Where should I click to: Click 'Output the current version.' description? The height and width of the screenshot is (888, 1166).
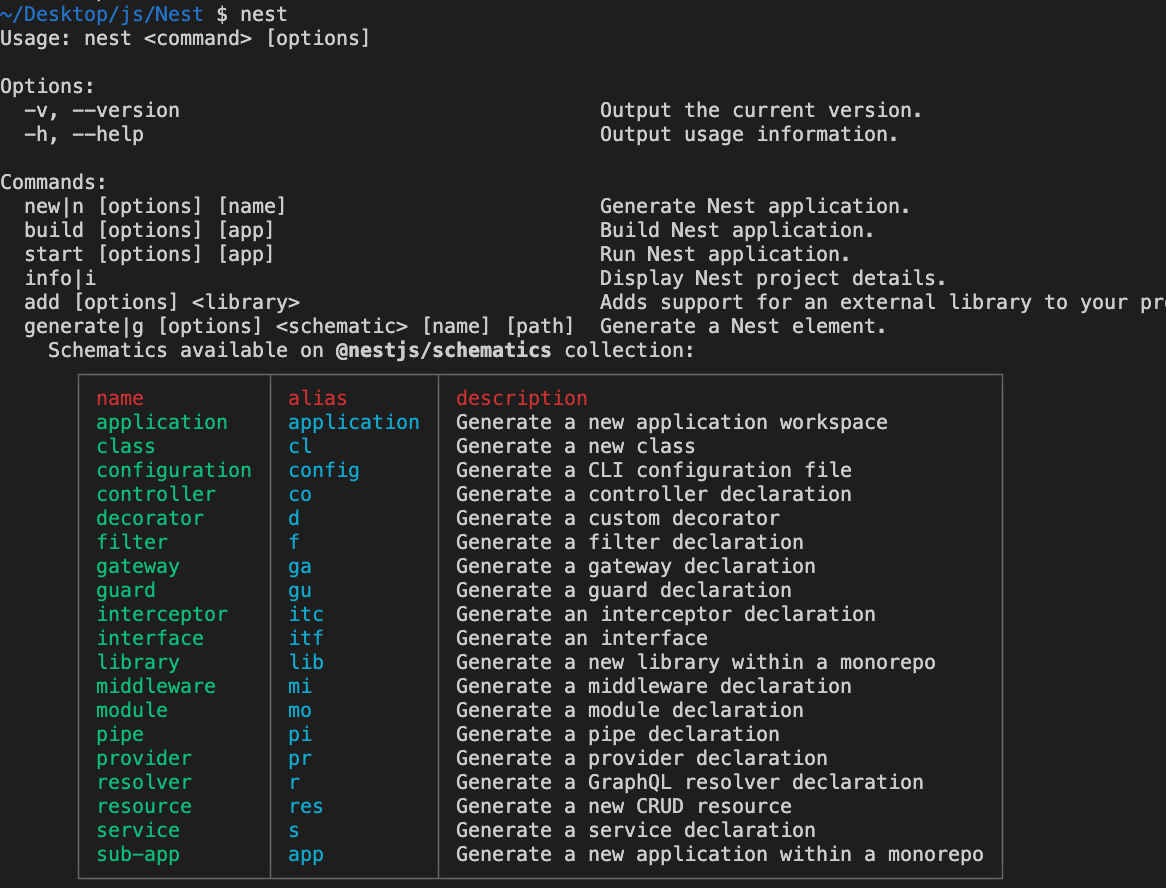pyautogui.click(x=761, y=110)
